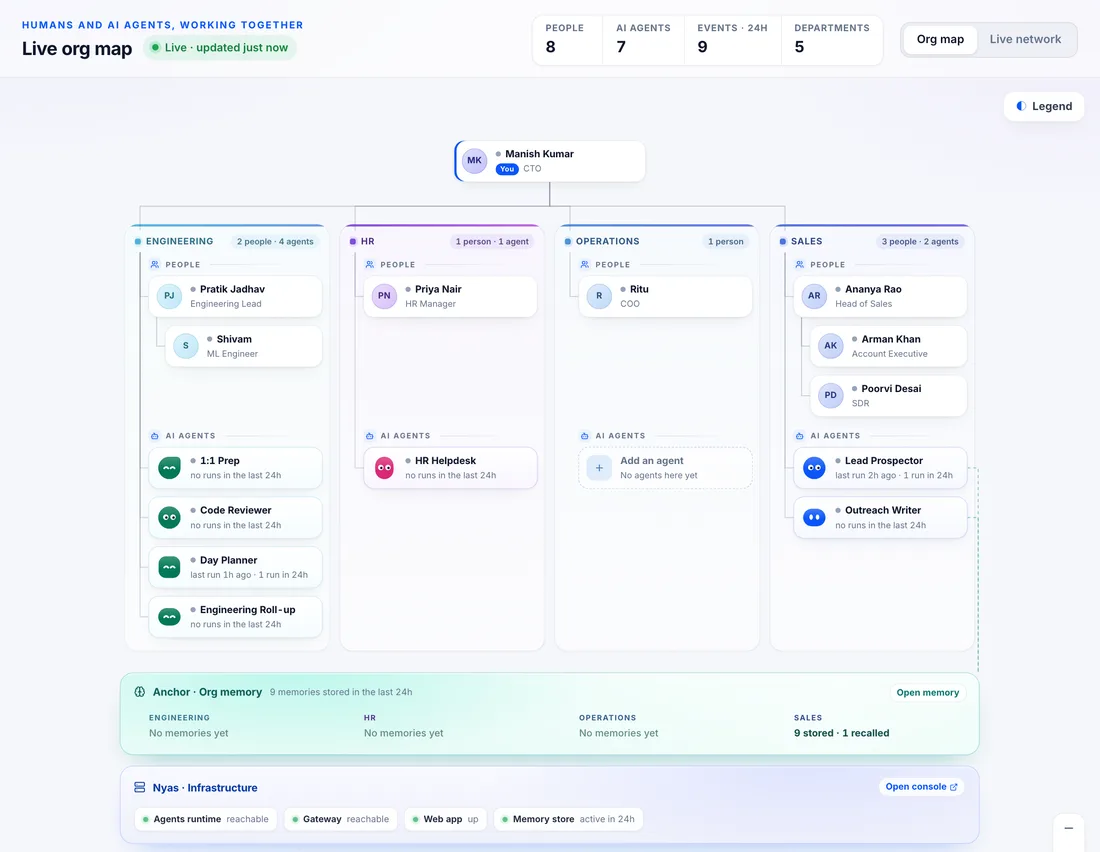Viewport: 1100px width, 852px height.
Task: Click the external-link icon in Open console
Action: [953, 787]
